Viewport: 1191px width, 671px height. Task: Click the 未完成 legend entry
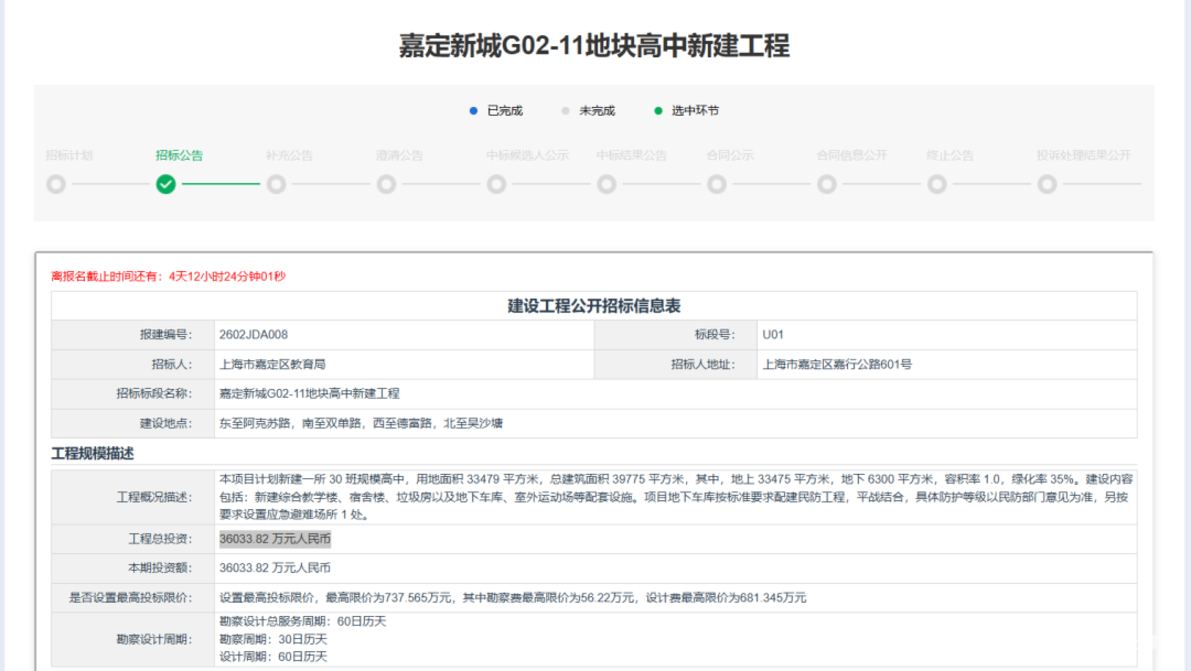coord(588,111)
